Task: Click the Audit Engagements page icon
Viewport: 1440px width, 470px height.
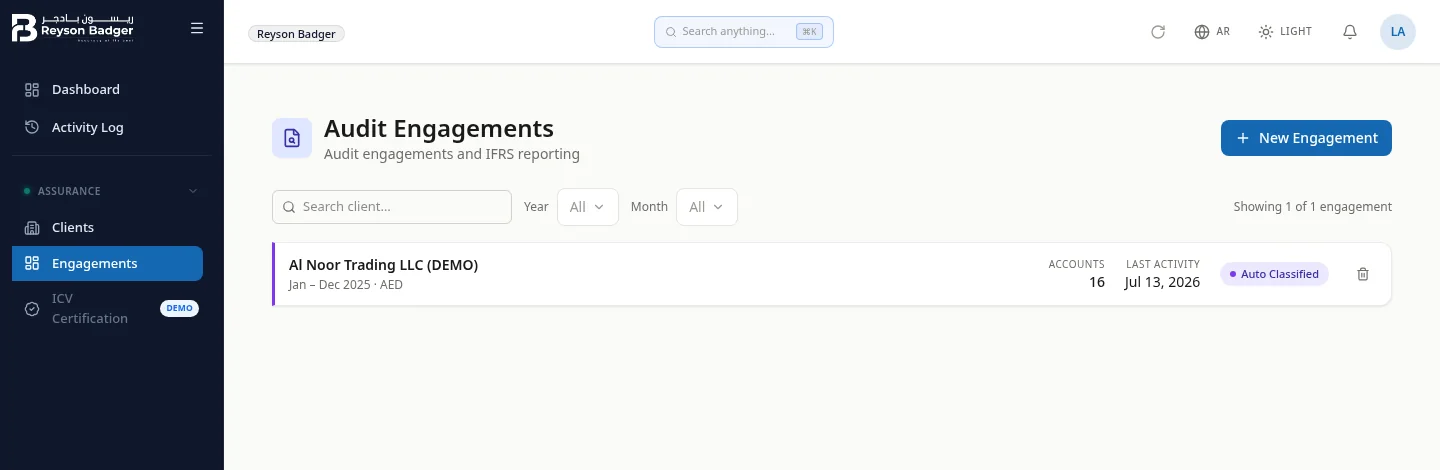Action: (292, 138)
